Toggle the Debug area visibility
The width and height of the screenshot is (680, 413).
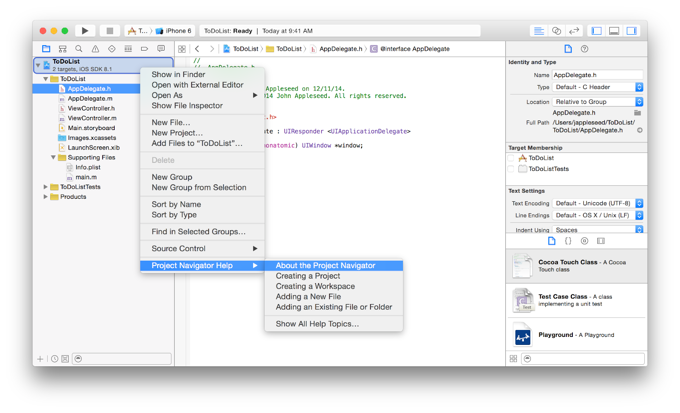point(614,30)
